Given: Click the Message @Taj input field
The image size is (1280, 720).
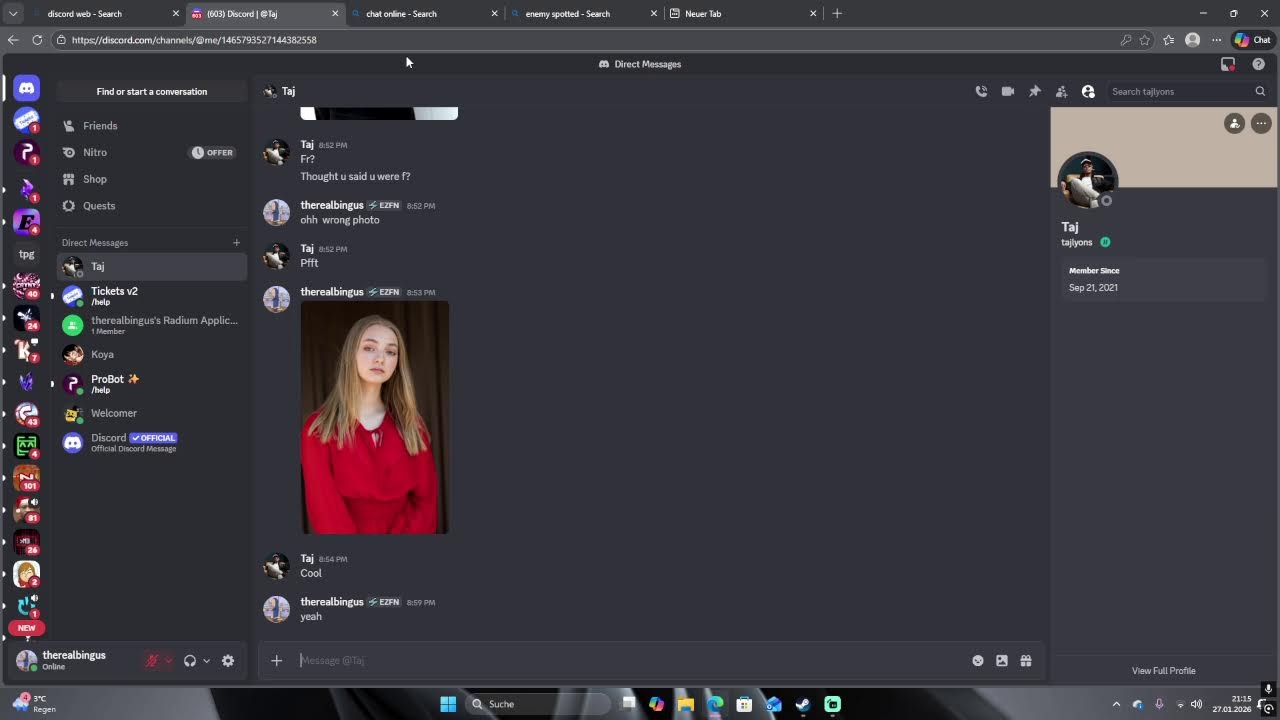Looking at the screenshot, I should click(630, 660).
